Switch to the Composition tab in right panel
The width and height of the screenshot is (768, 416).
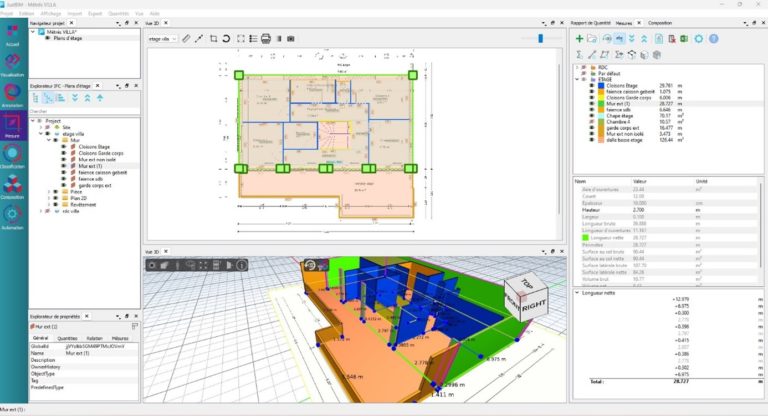click(660, 23)
